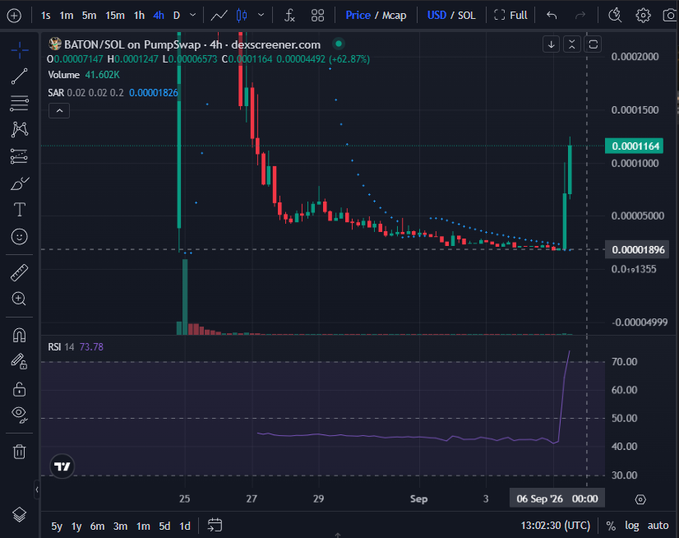Switch to the 15m timeframe
679x538 pixels.
tap(115, 16)
